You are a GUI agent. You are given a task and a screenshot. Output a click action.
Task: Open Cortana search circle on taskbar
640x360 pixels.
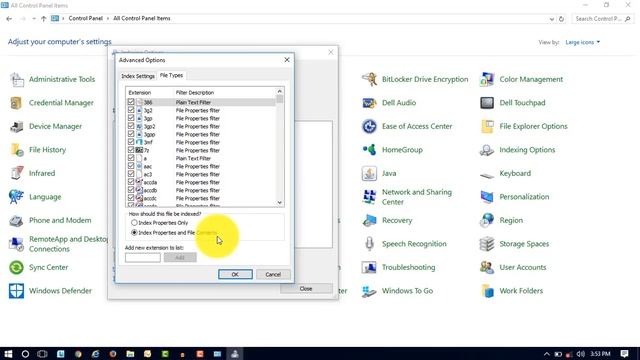(x=25, y=354)
